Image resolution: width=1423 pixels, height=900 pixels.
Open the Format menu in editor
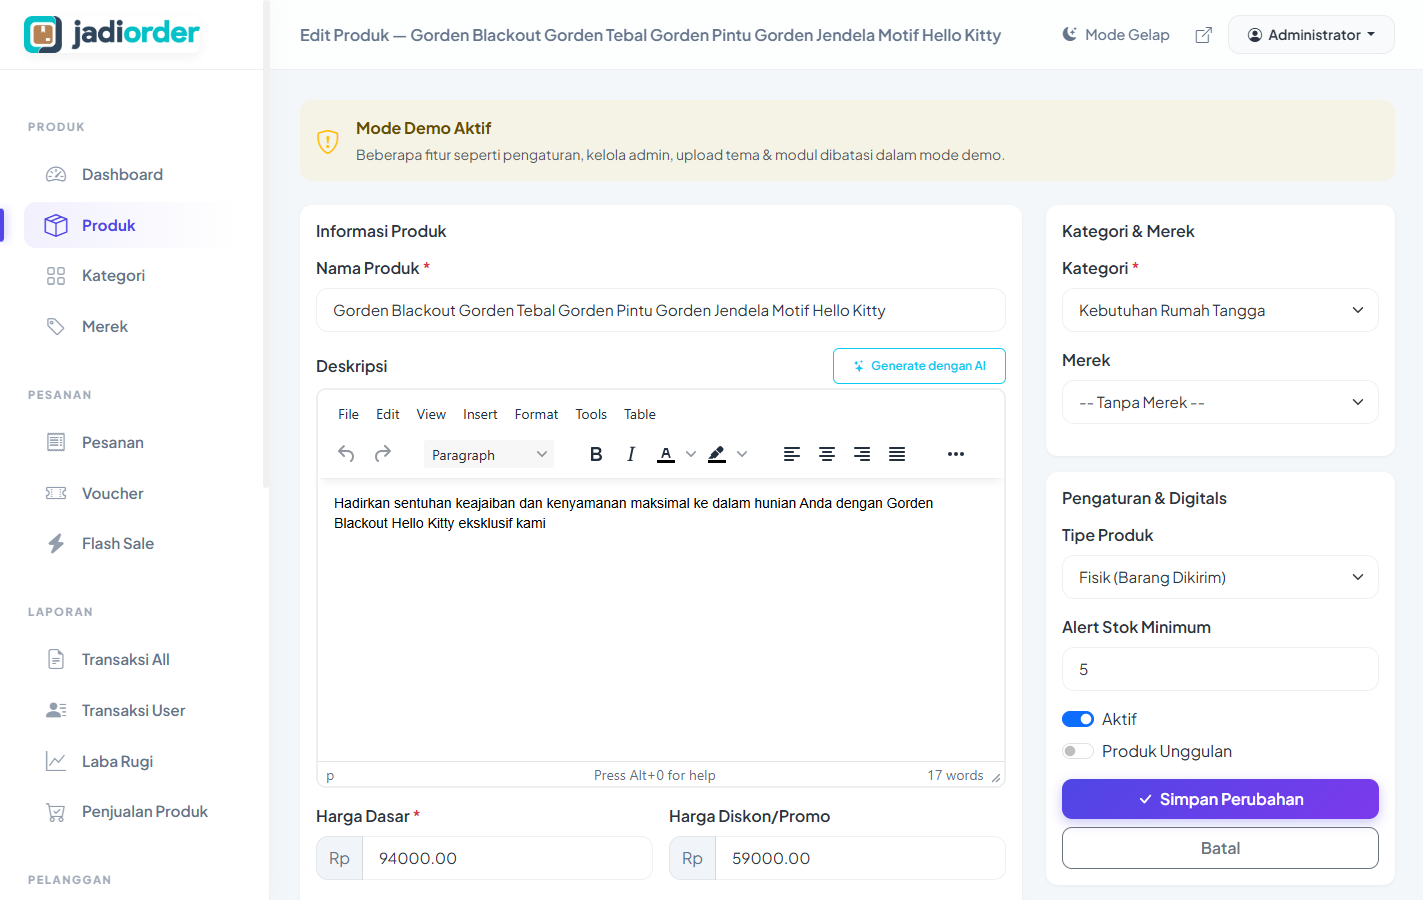point(536,414)
